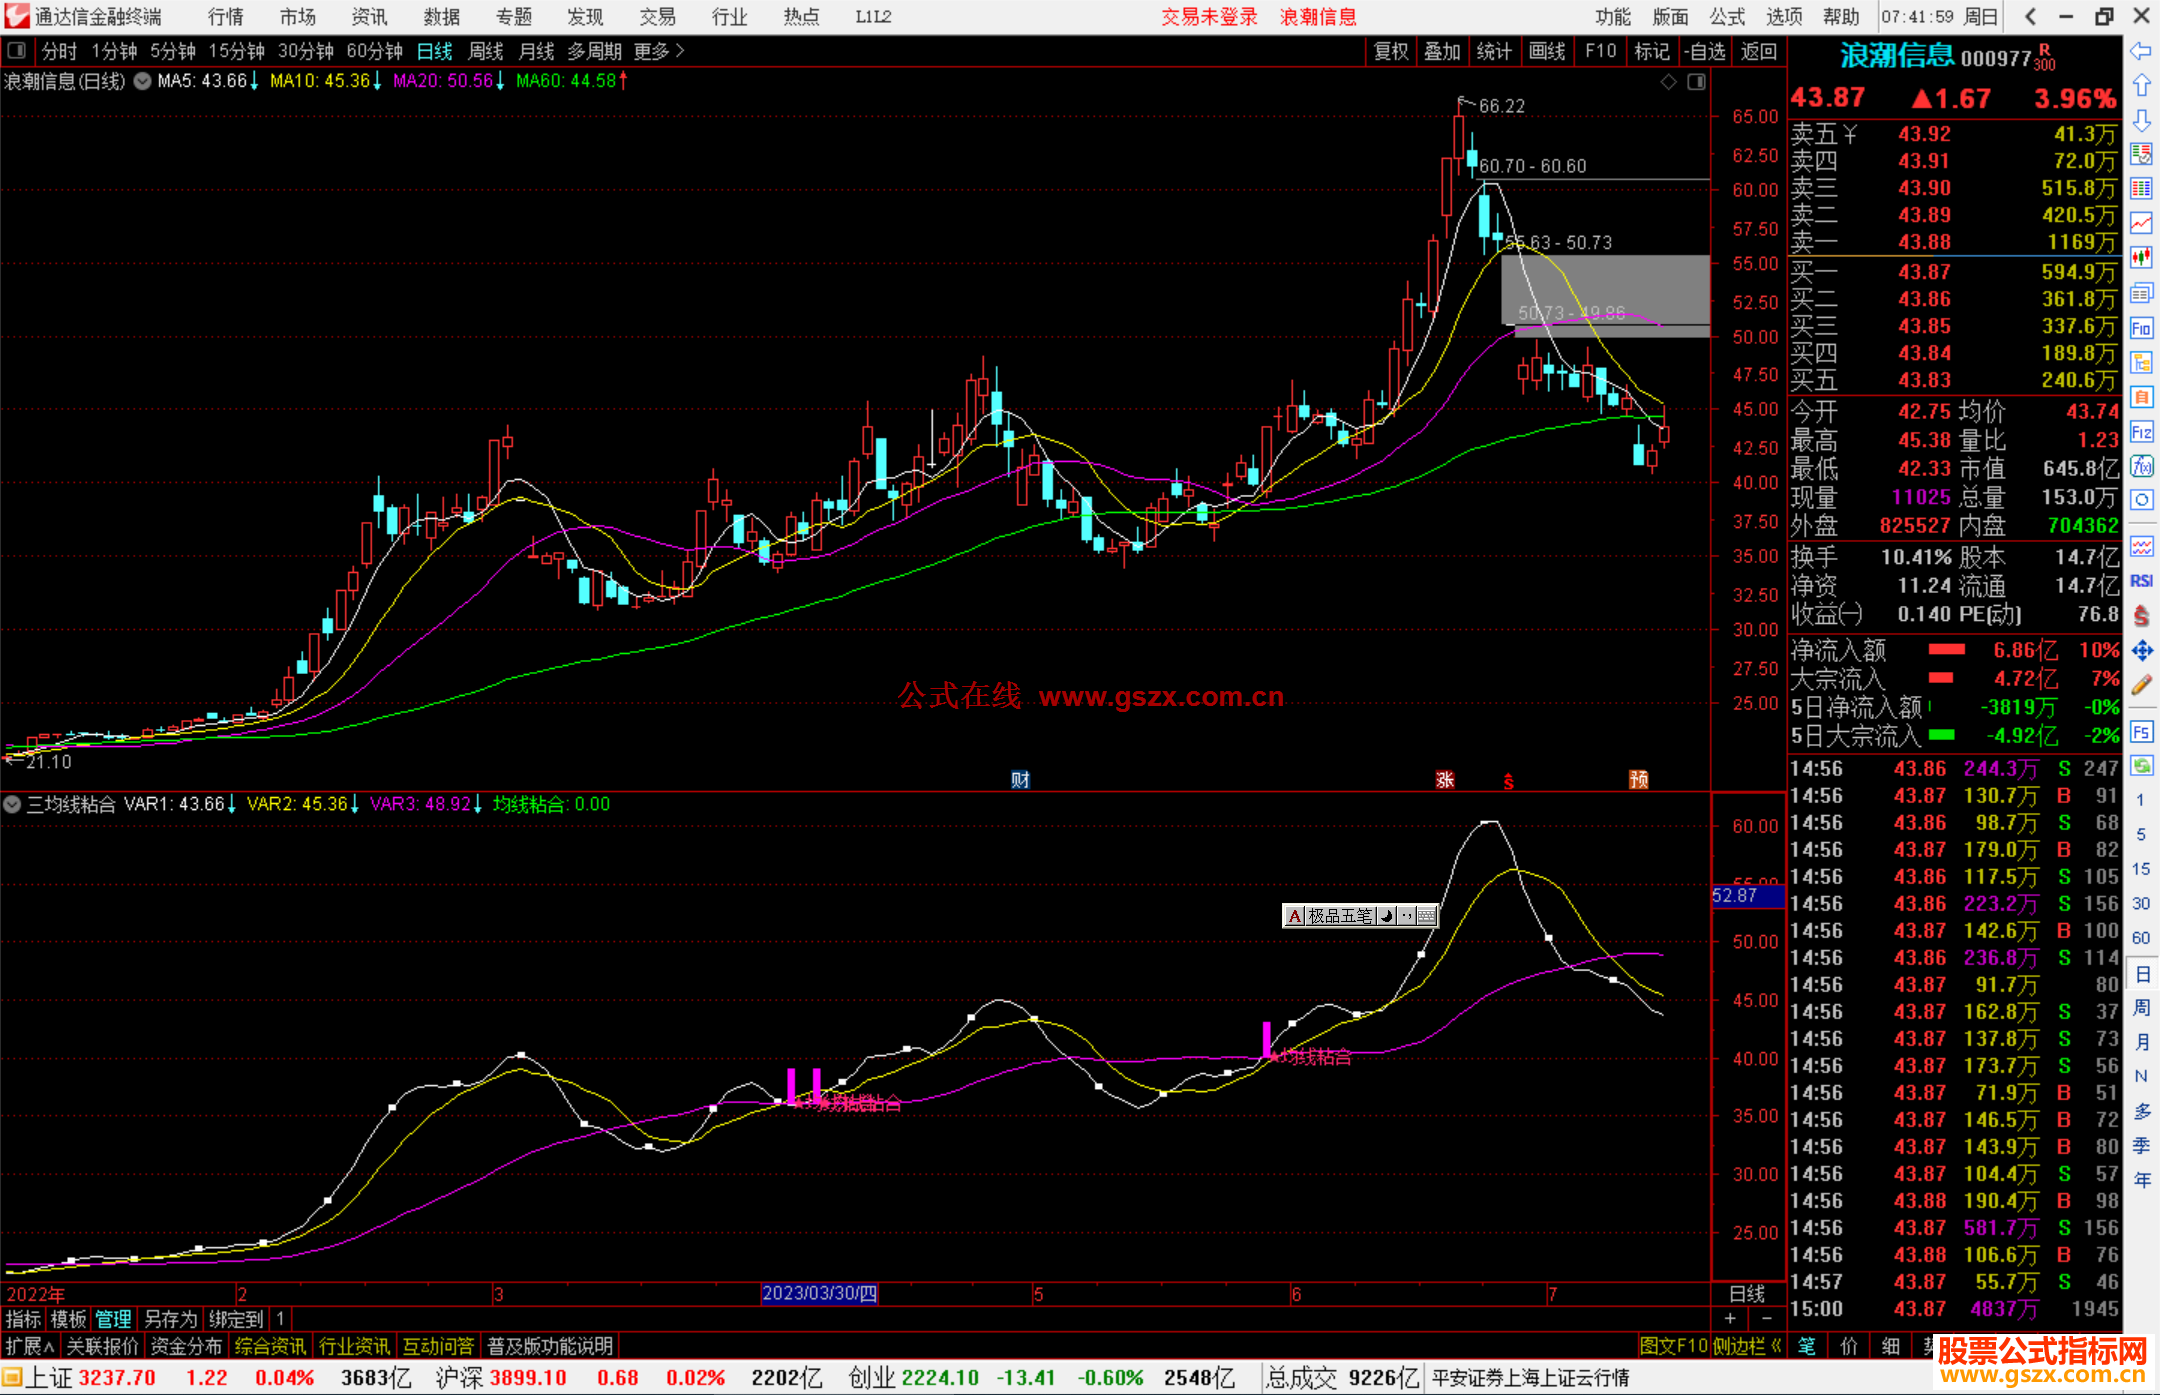This screenshot has height=1395, width=2160.
Task: Click the panel layout icon beside diamond
Action: tap(1696, 82)
